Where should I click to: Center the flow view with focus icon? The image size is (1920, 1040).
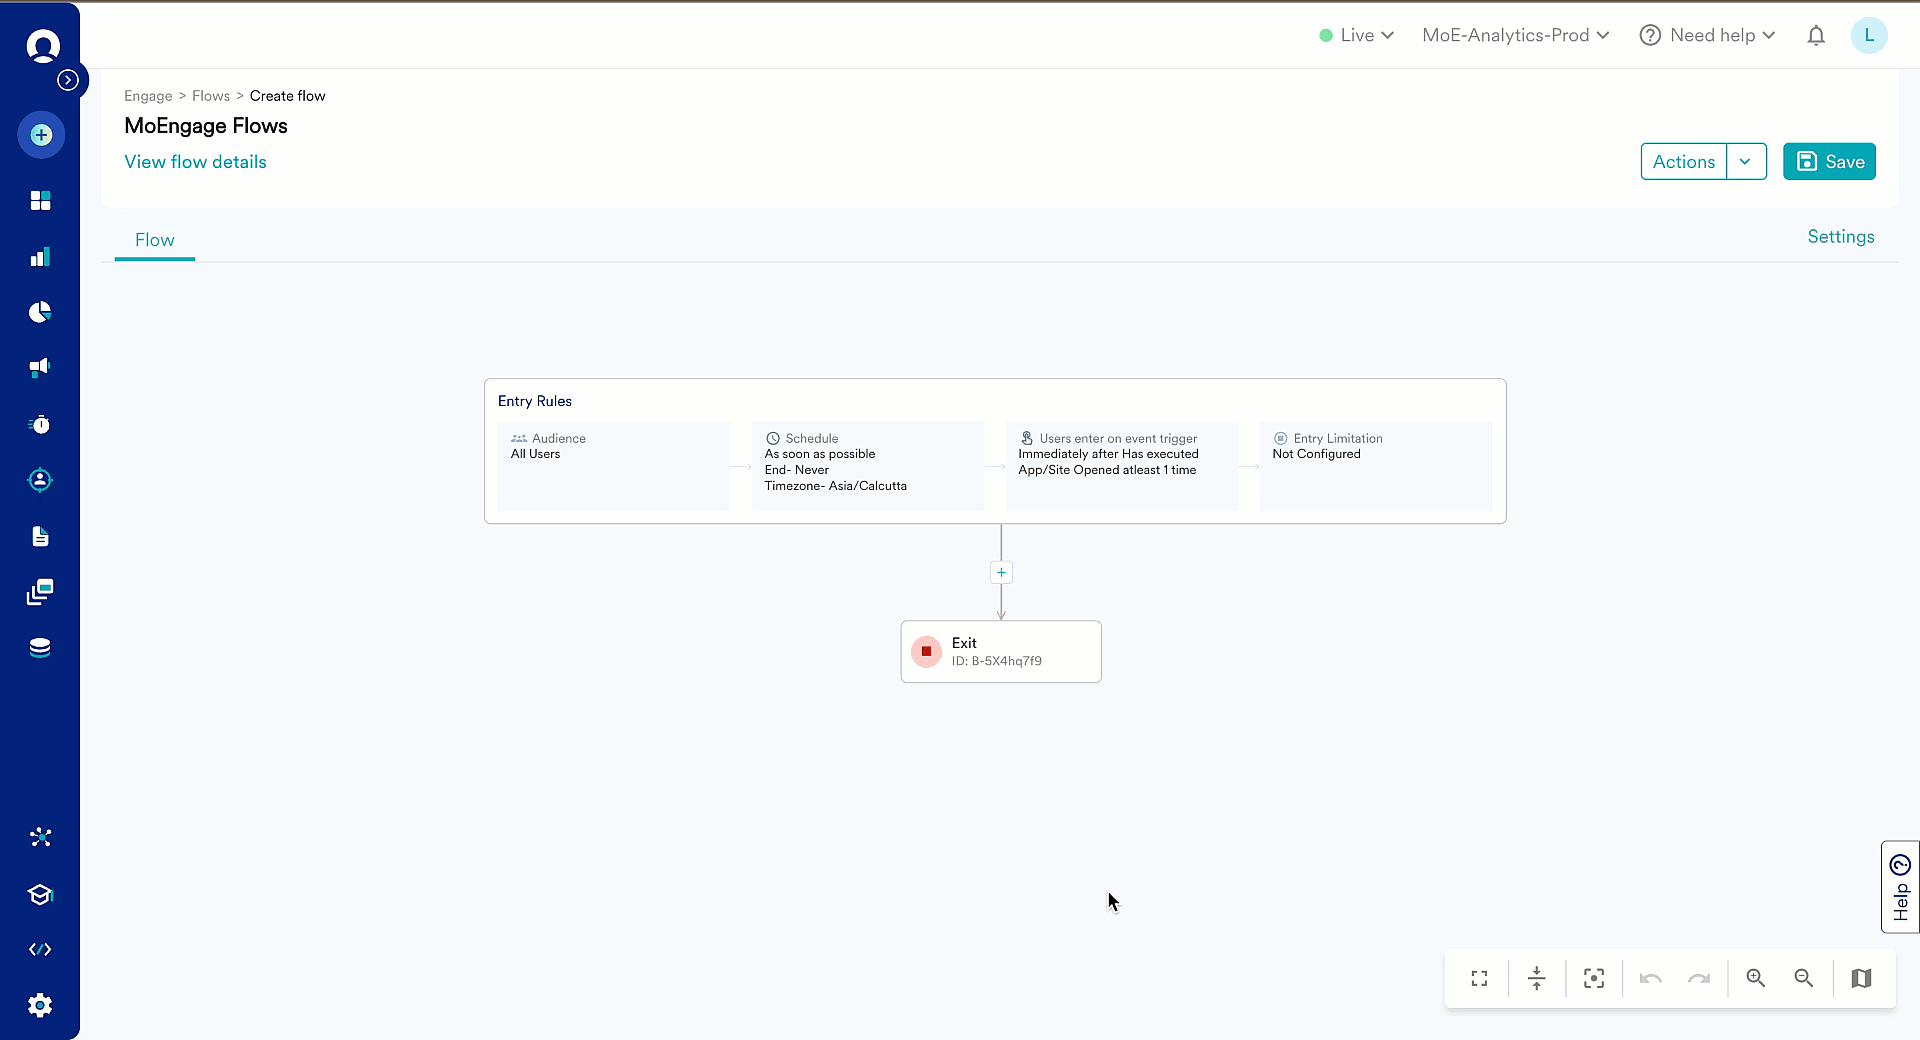1594,978
